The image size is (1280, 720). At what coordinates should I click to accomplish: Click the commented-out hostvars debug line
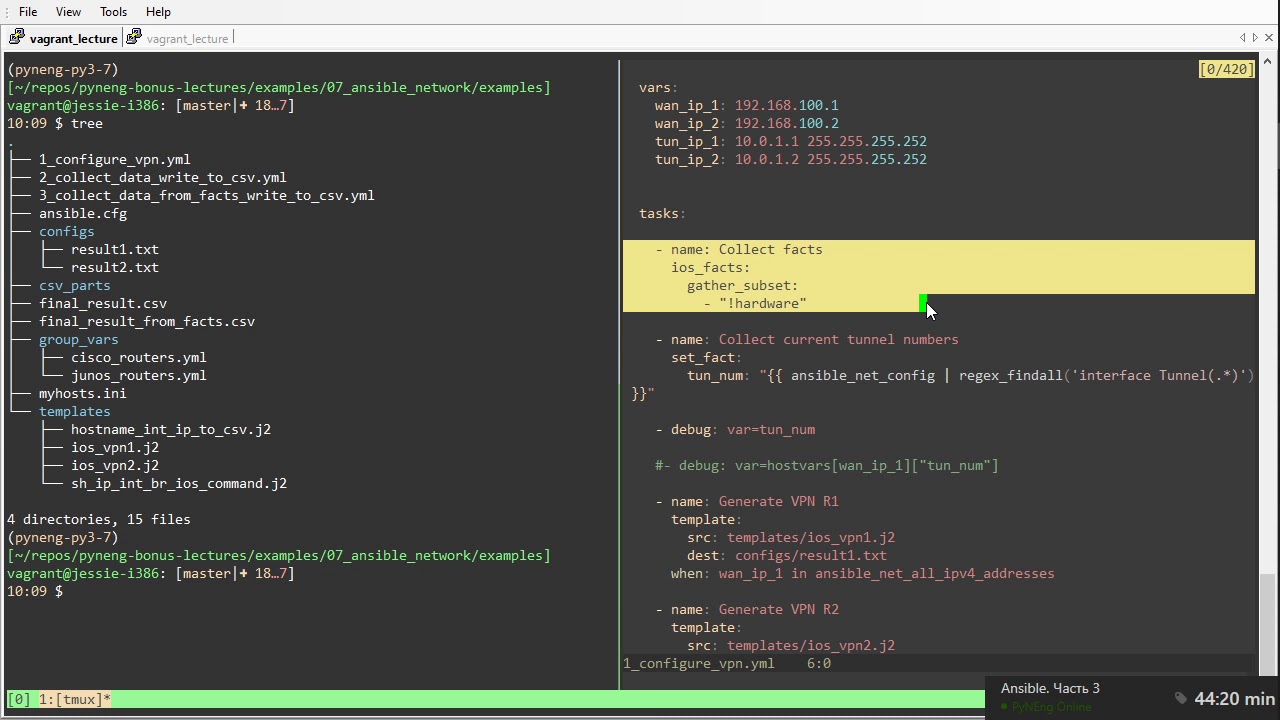coord(827,465)
